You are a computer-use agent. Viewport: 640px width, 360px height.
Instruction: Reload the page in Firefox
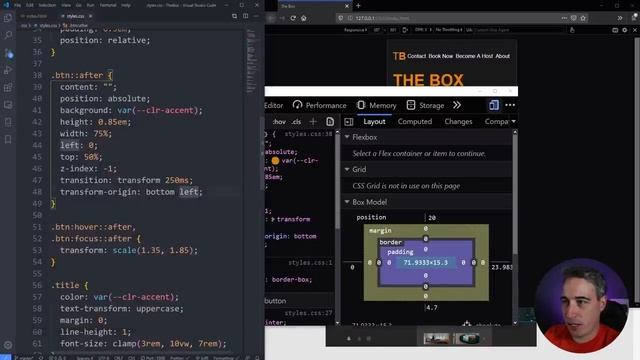tap(293, 18)
